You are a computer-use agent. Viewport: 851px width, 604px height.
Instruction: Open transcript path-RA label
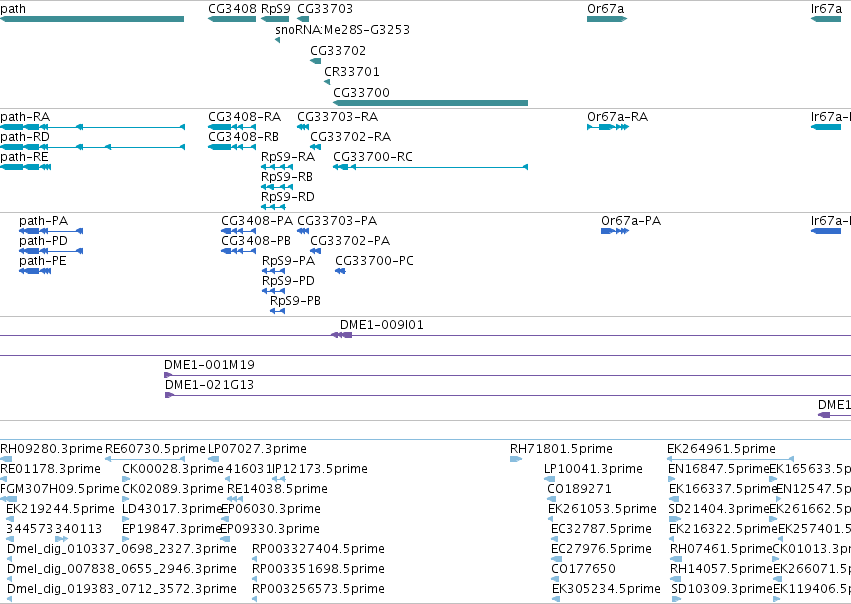25,117
